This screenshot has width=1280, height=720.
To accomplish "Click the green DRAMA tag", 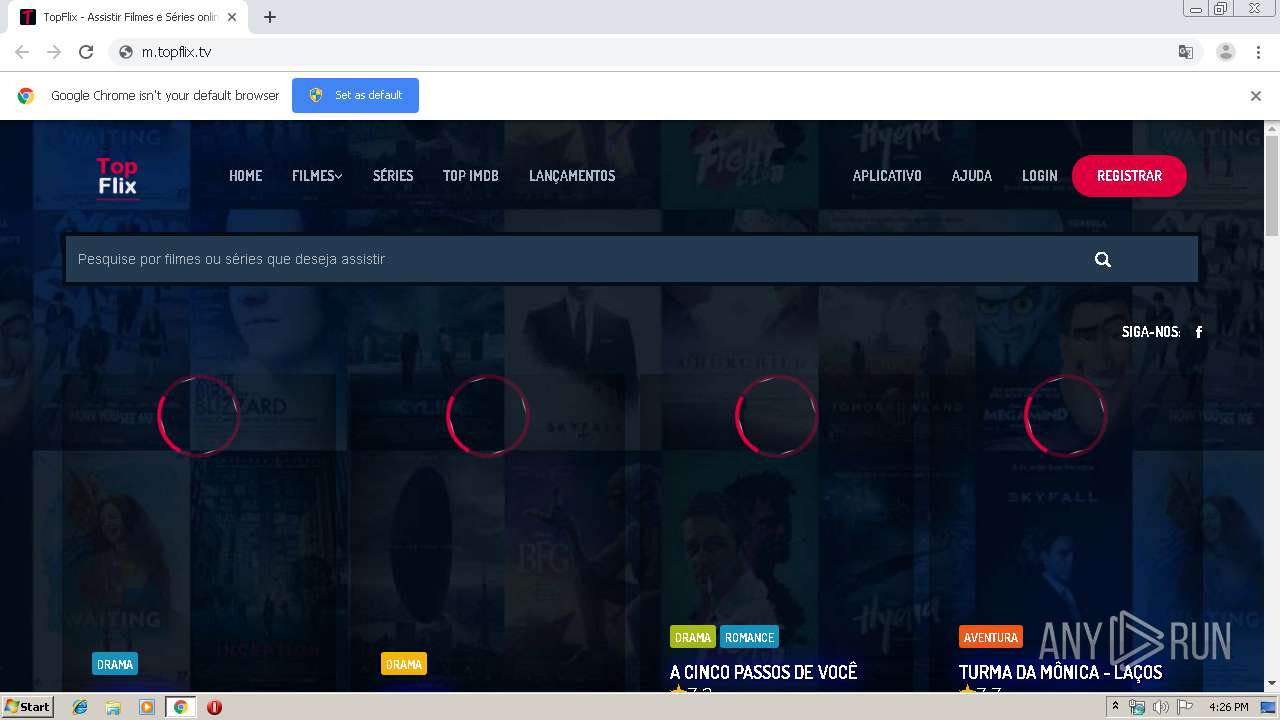I will pos(693,637).
